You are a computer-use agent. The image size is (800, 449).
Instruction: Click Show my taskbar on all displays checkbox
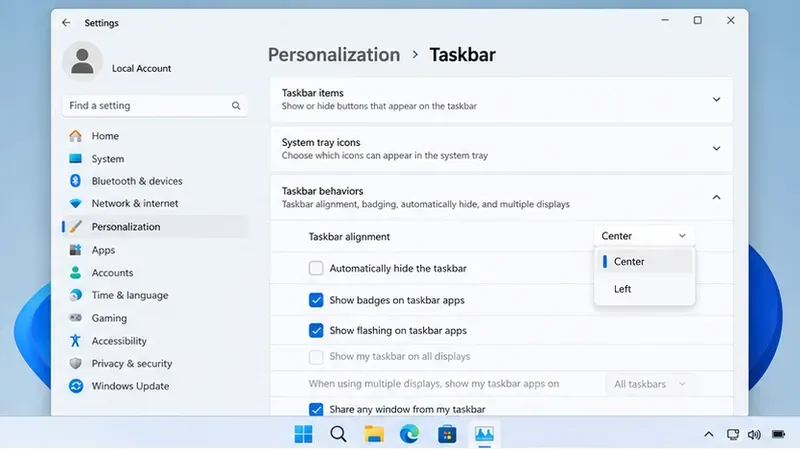316,357
